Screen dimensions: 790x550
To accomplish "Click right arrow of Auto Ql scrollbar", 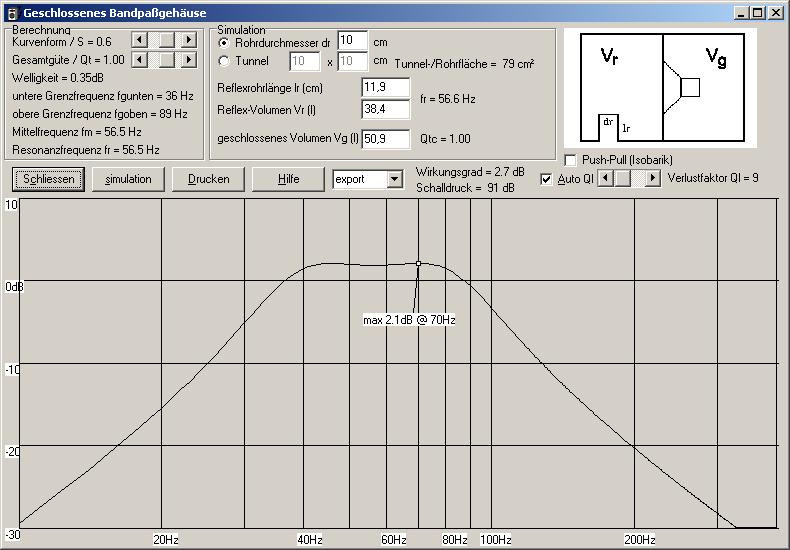I will [x=653, y=178].
